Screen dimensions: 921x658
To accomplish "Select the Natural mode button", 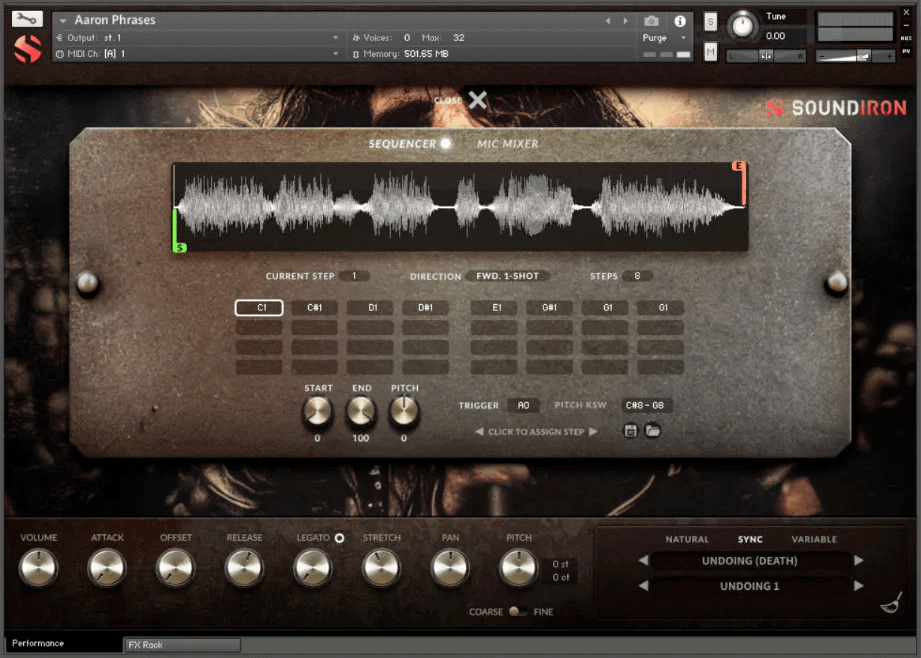I will point(687,540).
